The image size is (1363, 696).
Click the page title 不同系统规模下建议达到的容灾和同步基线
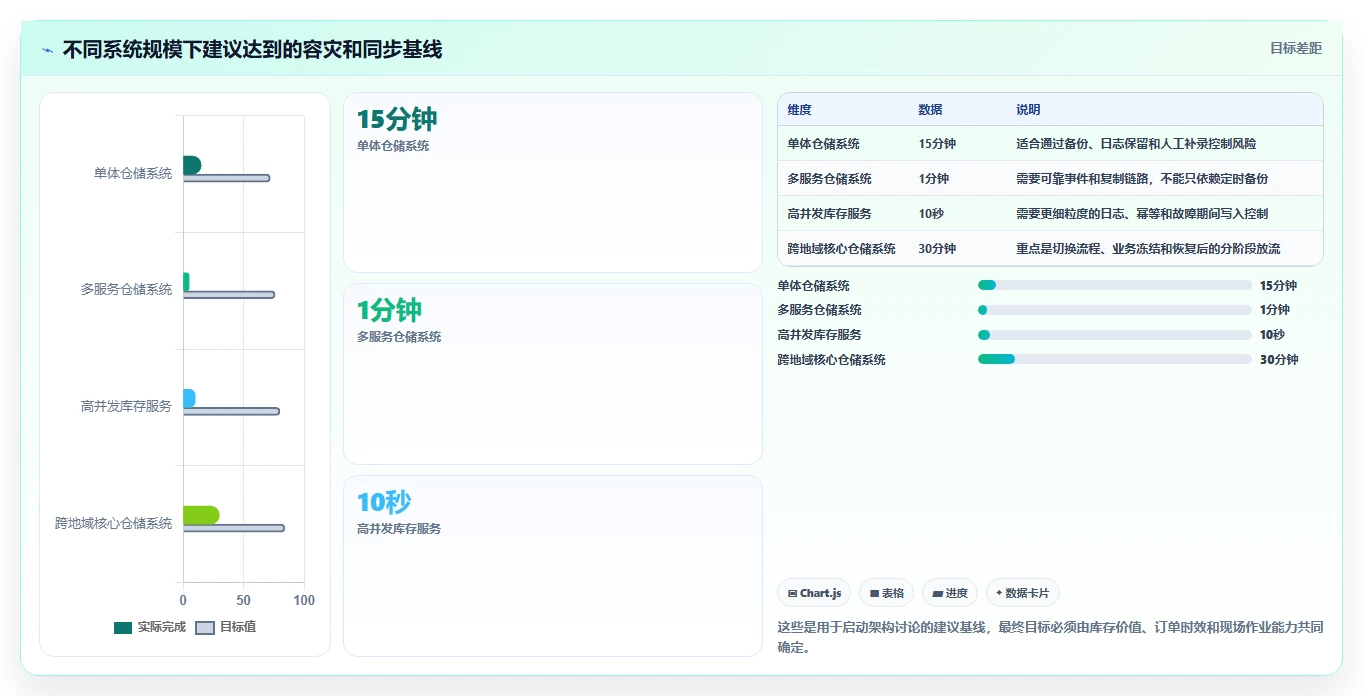[x=252, y=50]
